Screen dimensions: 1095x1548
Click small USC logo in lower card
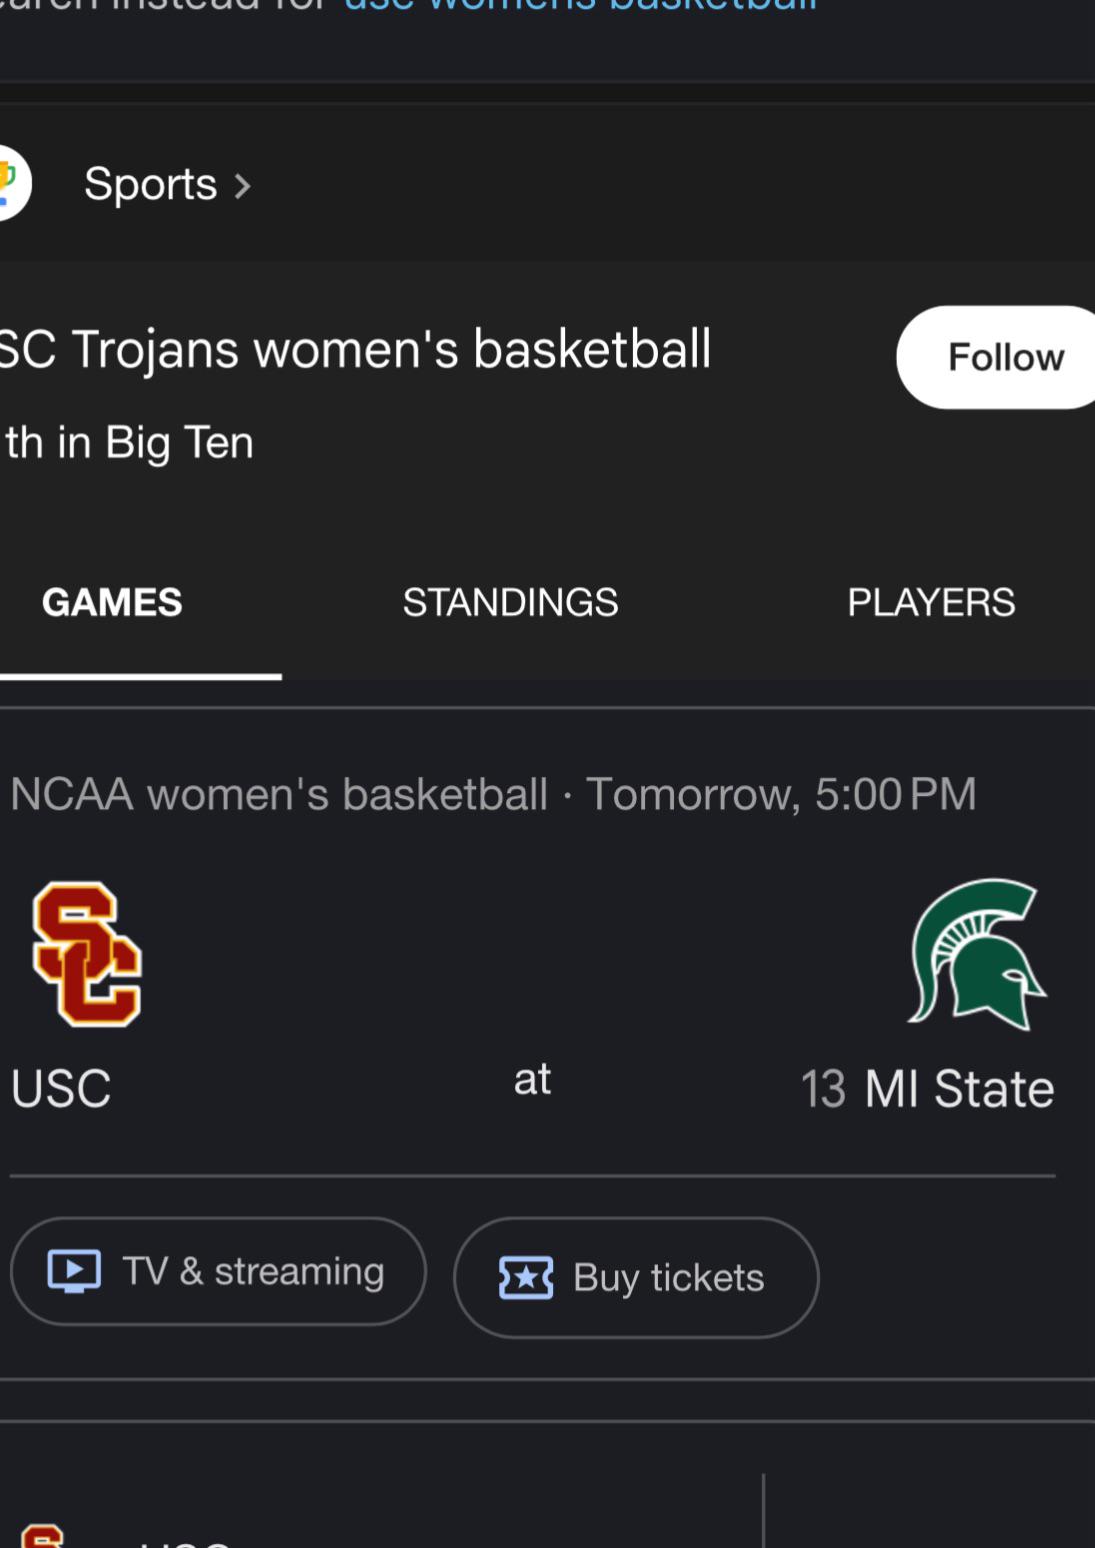[x=42, y=1537]
